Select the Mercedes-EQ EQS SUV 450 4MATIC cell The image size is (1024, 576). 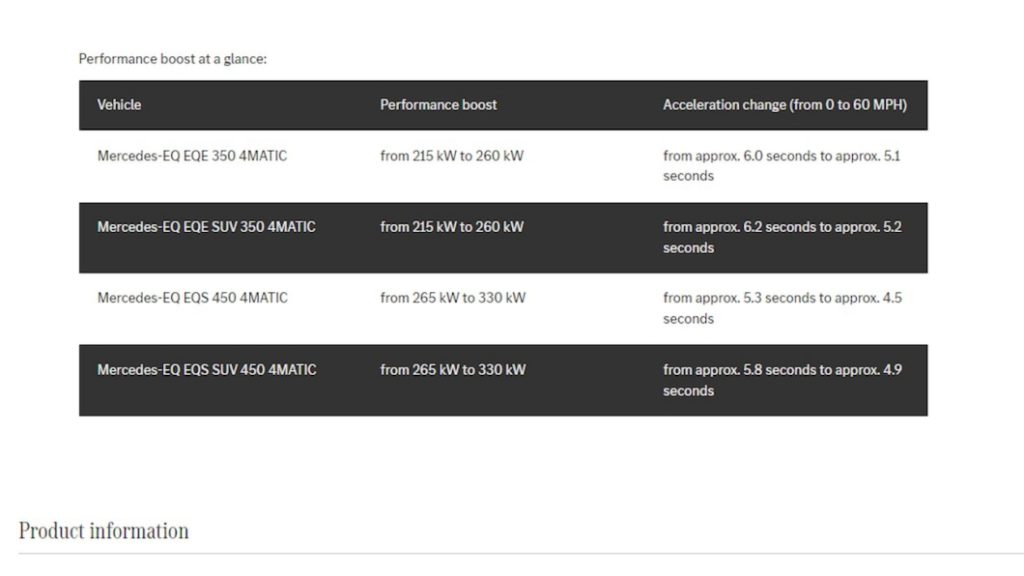click(x=206, y=370)
